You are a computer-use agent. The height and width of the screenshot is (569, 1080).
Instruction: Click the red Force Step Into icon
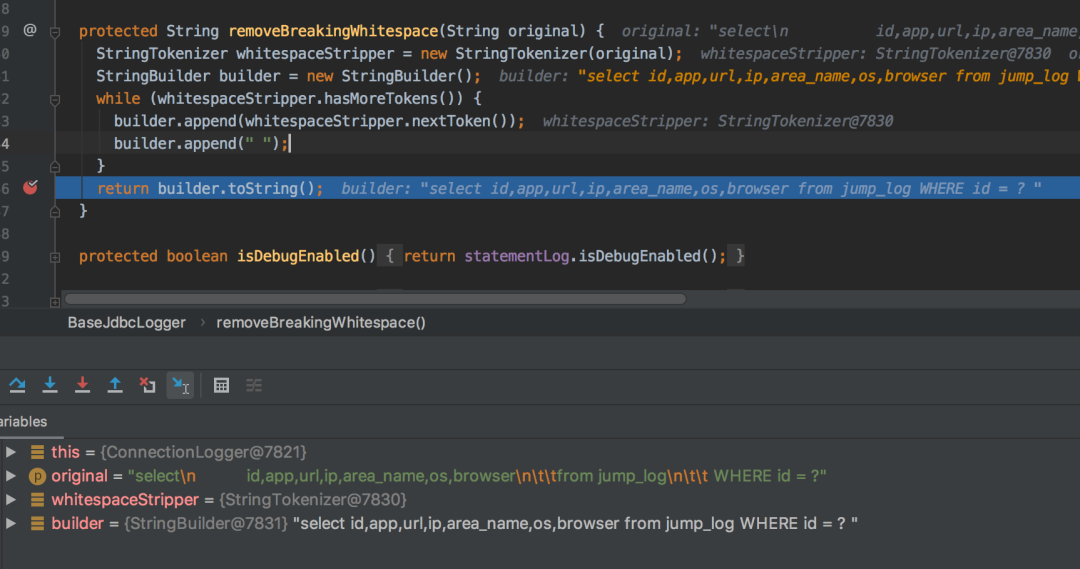pos(82,385)
